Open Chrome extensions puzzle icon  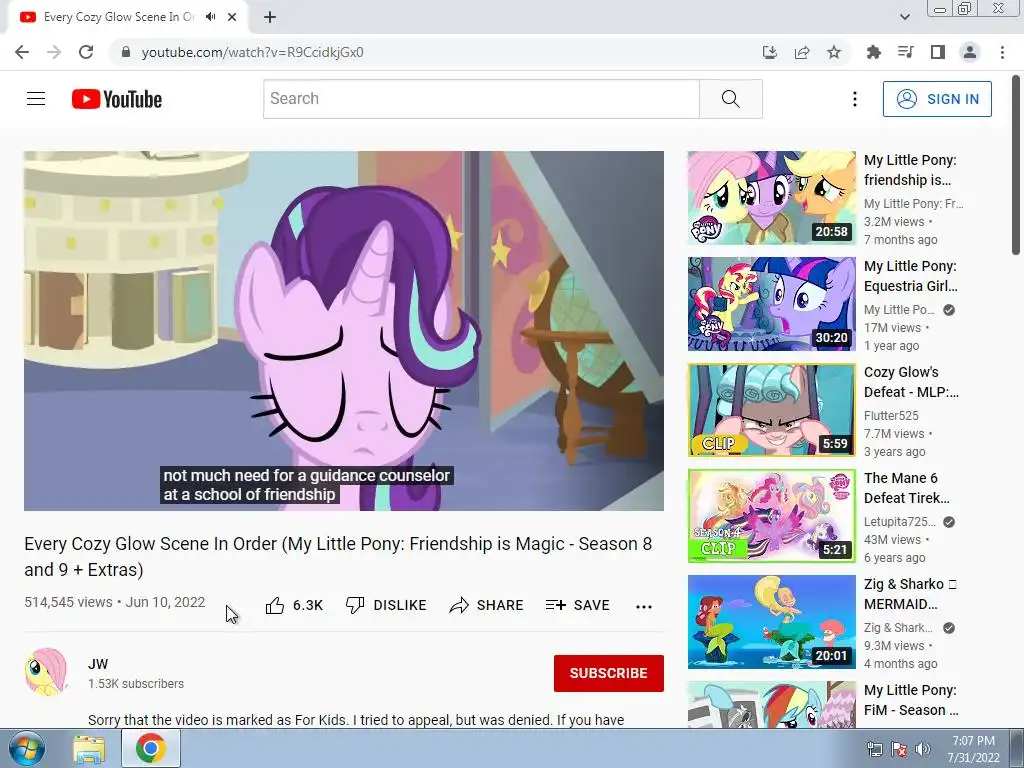874,52
